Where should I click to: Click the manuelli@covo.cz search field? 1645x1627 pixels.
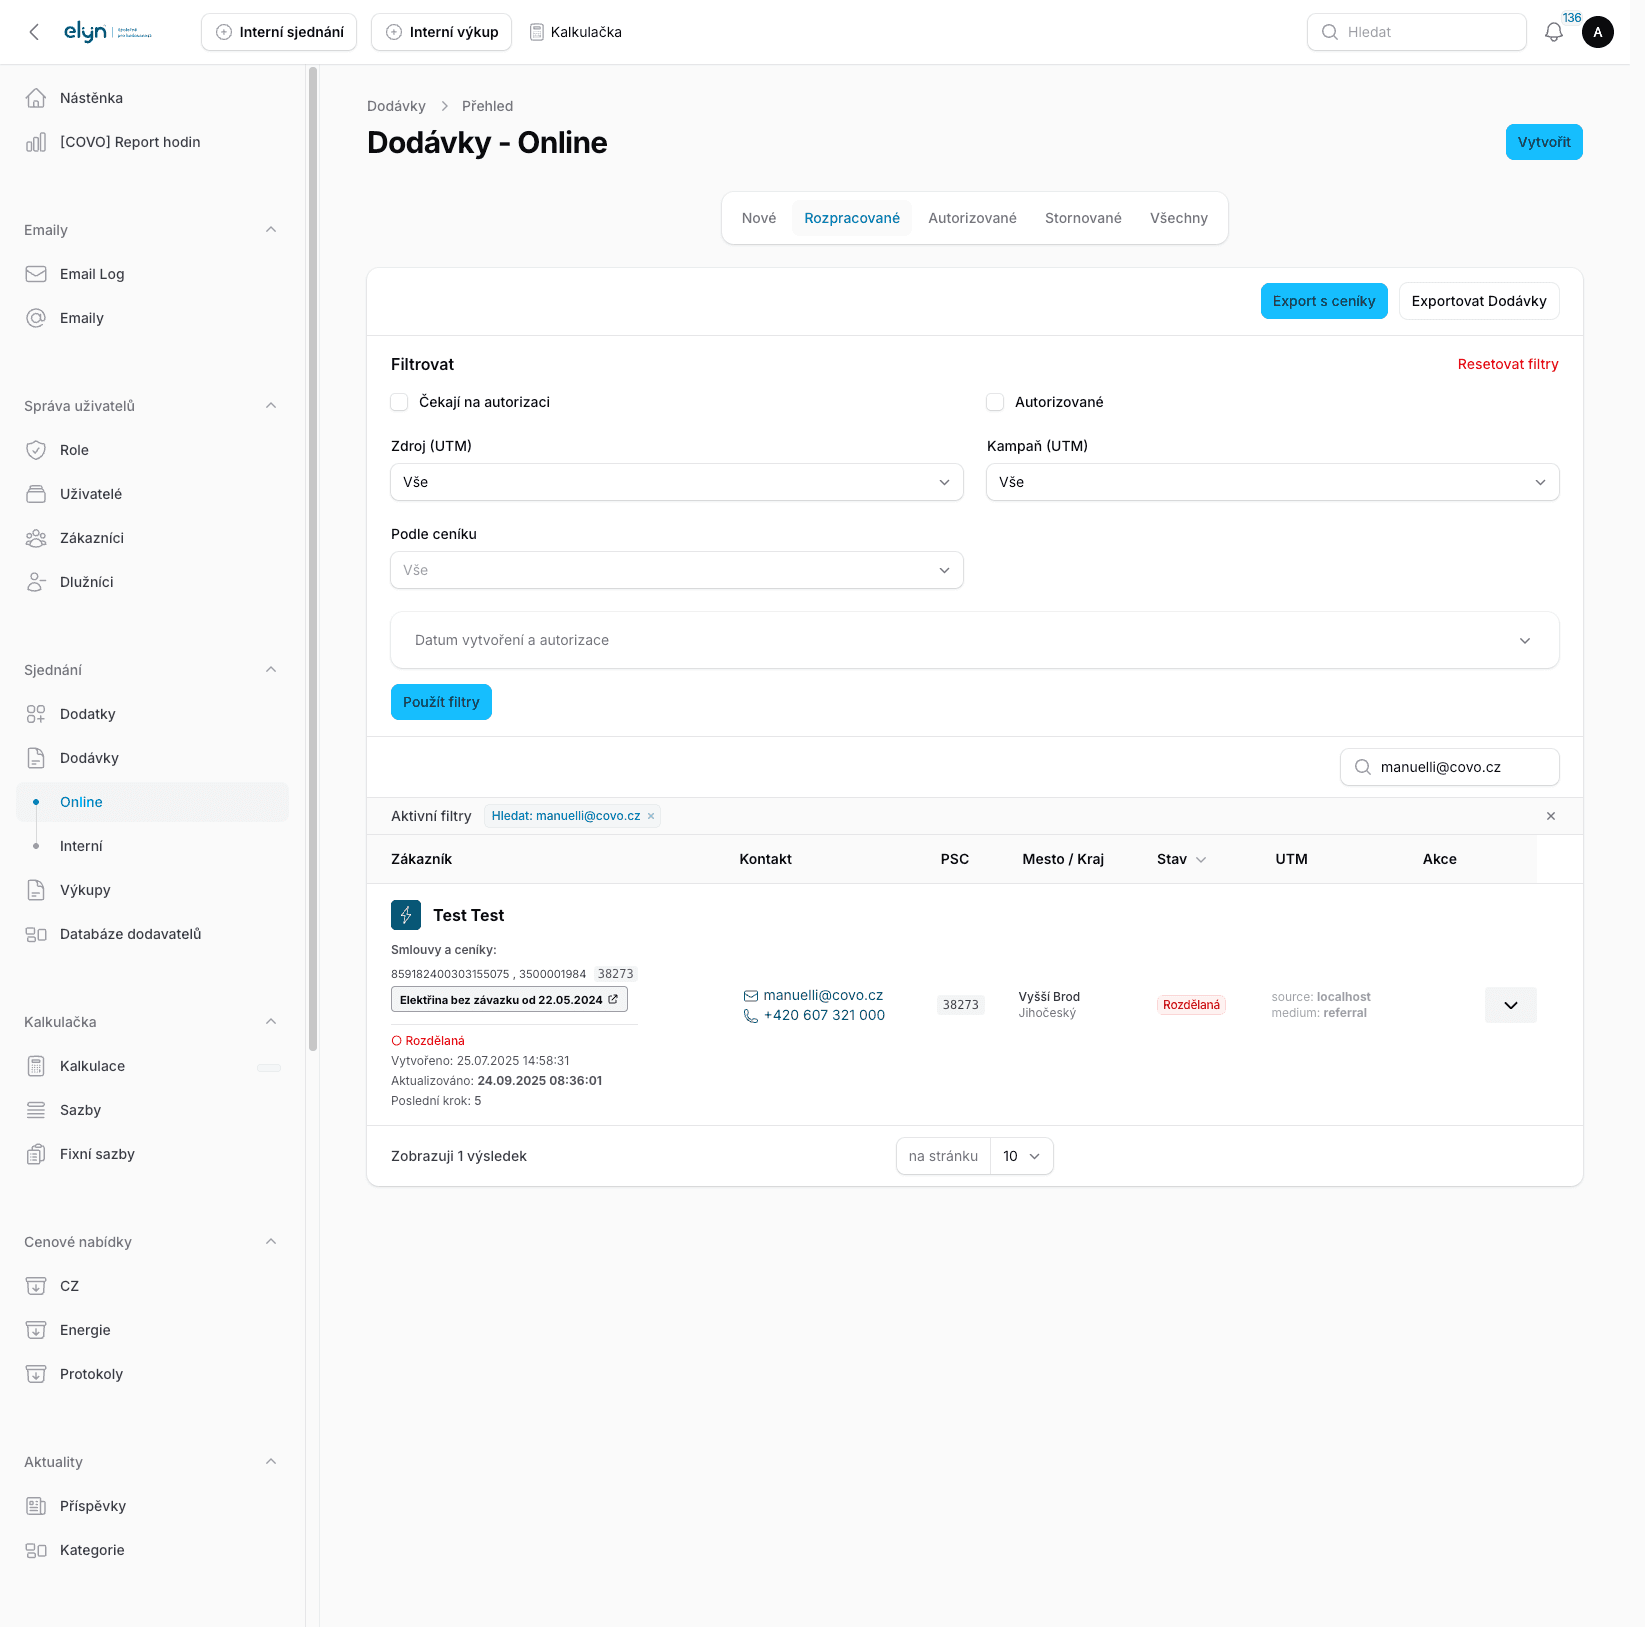(1449, 766)
